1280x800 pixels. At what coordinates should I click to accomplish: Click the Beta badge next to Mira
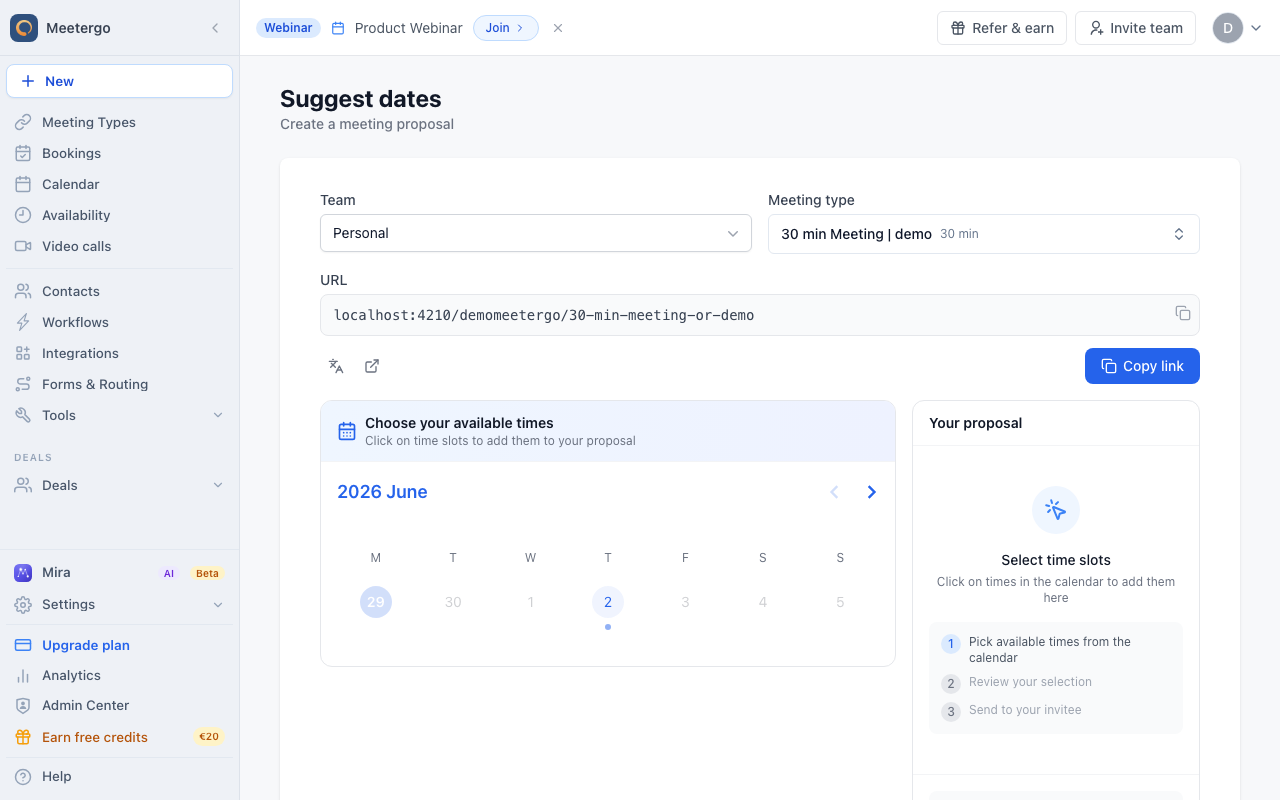point(207,573)
